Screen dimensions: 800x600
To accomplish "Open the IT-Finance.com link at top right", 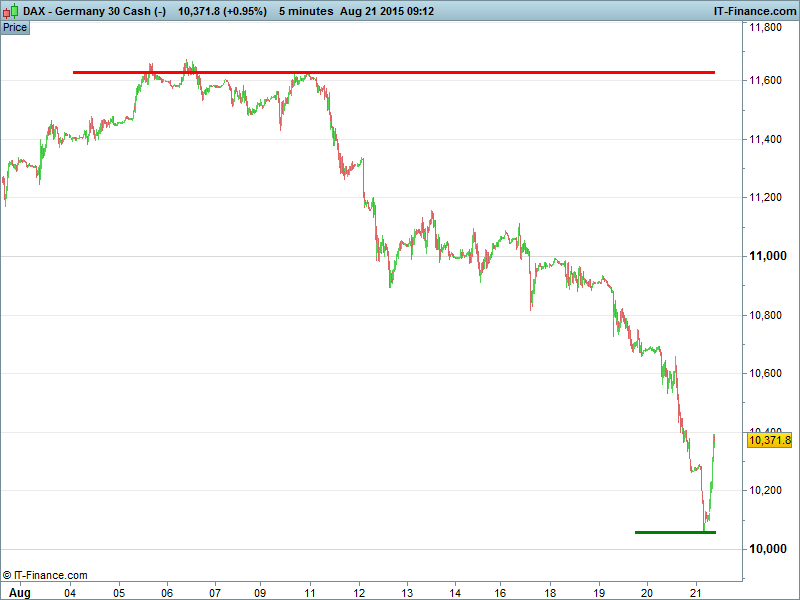I will (754, 11).
